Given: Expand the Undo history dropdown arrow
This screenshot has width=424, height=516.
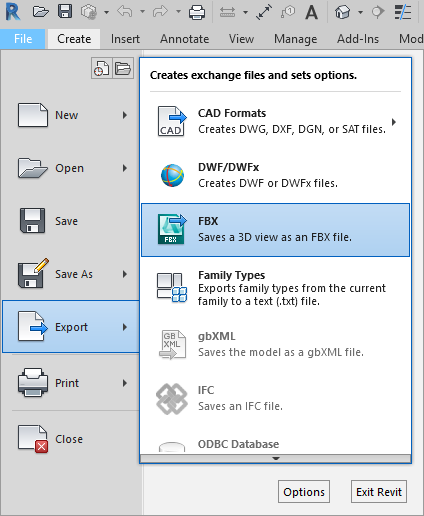Looking at the screenshot, I should coord(142,12).
